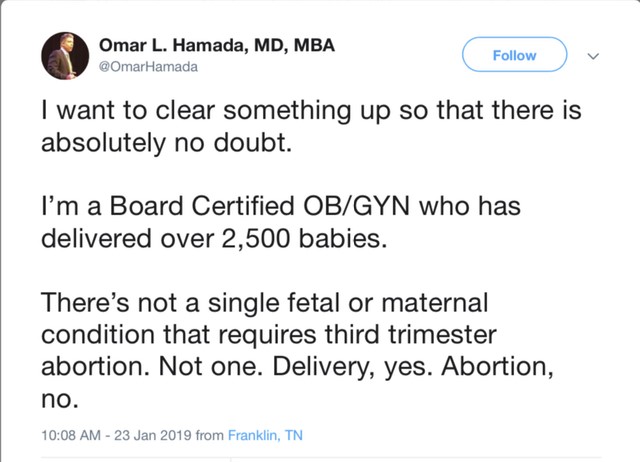Click Omar Hamada's profile avatar photo

[x=66, y=55]
